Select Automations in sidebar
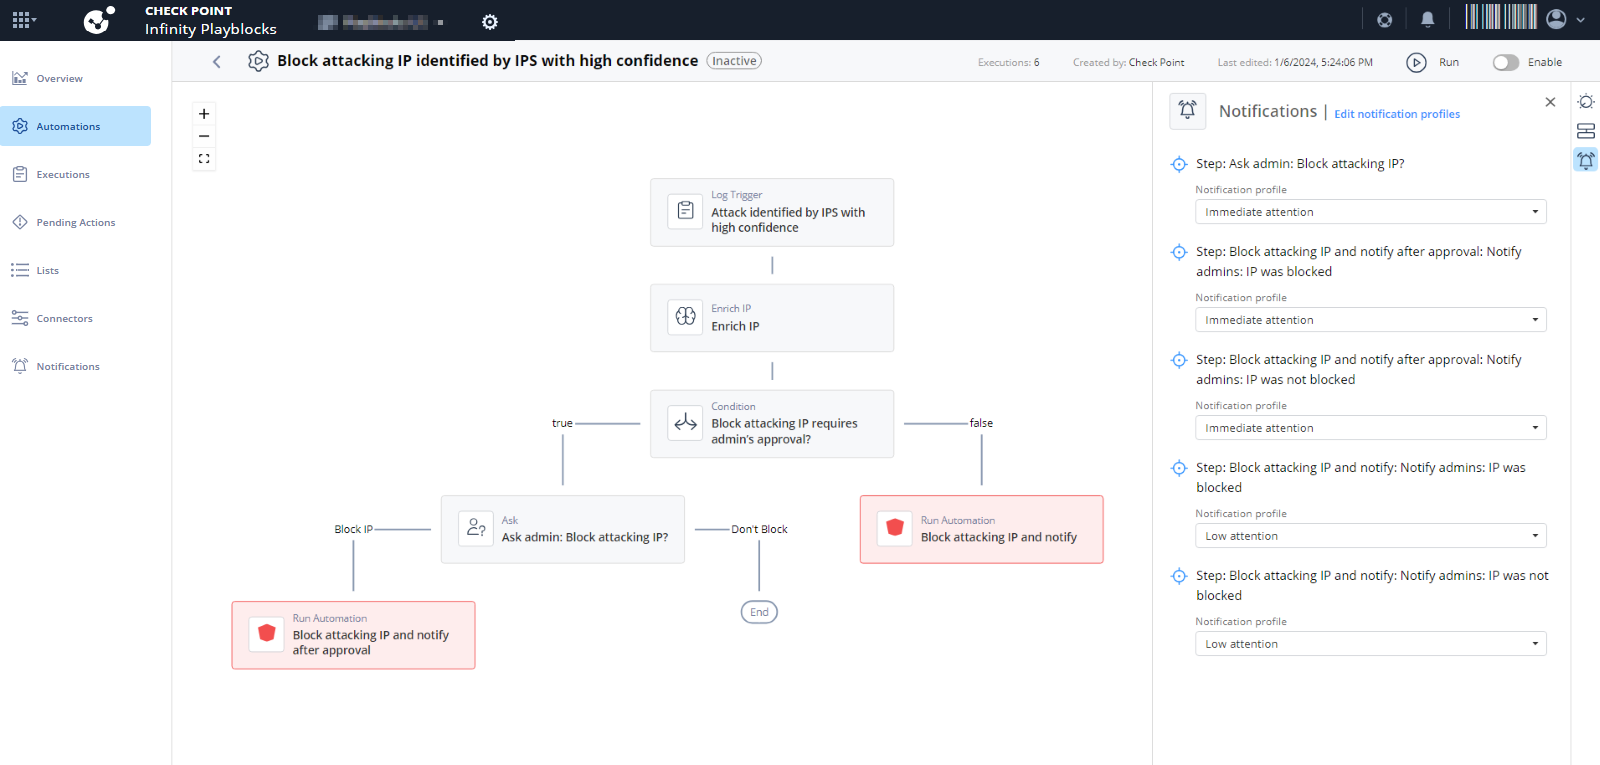The image size is (1600, 765). tap(75, 126)
